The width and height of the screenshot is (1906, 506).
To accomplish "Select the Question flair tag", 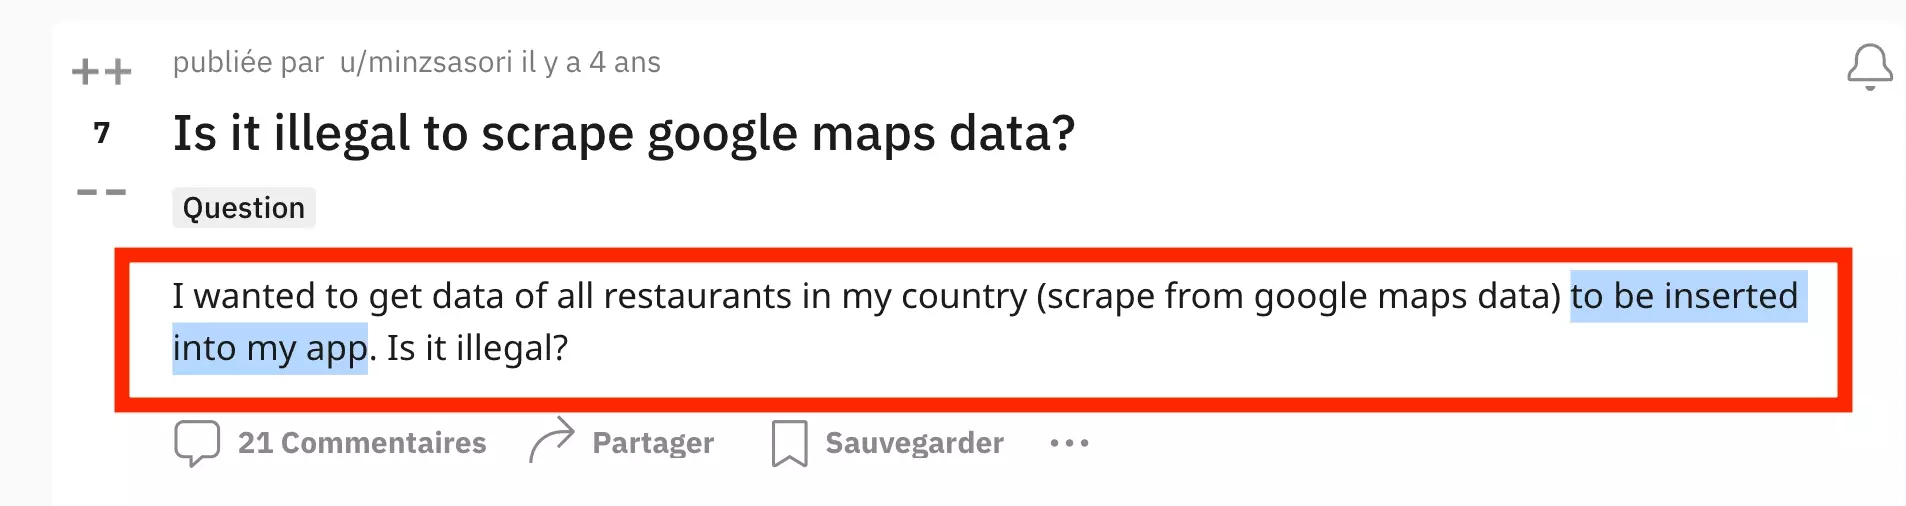I will 244,208.
